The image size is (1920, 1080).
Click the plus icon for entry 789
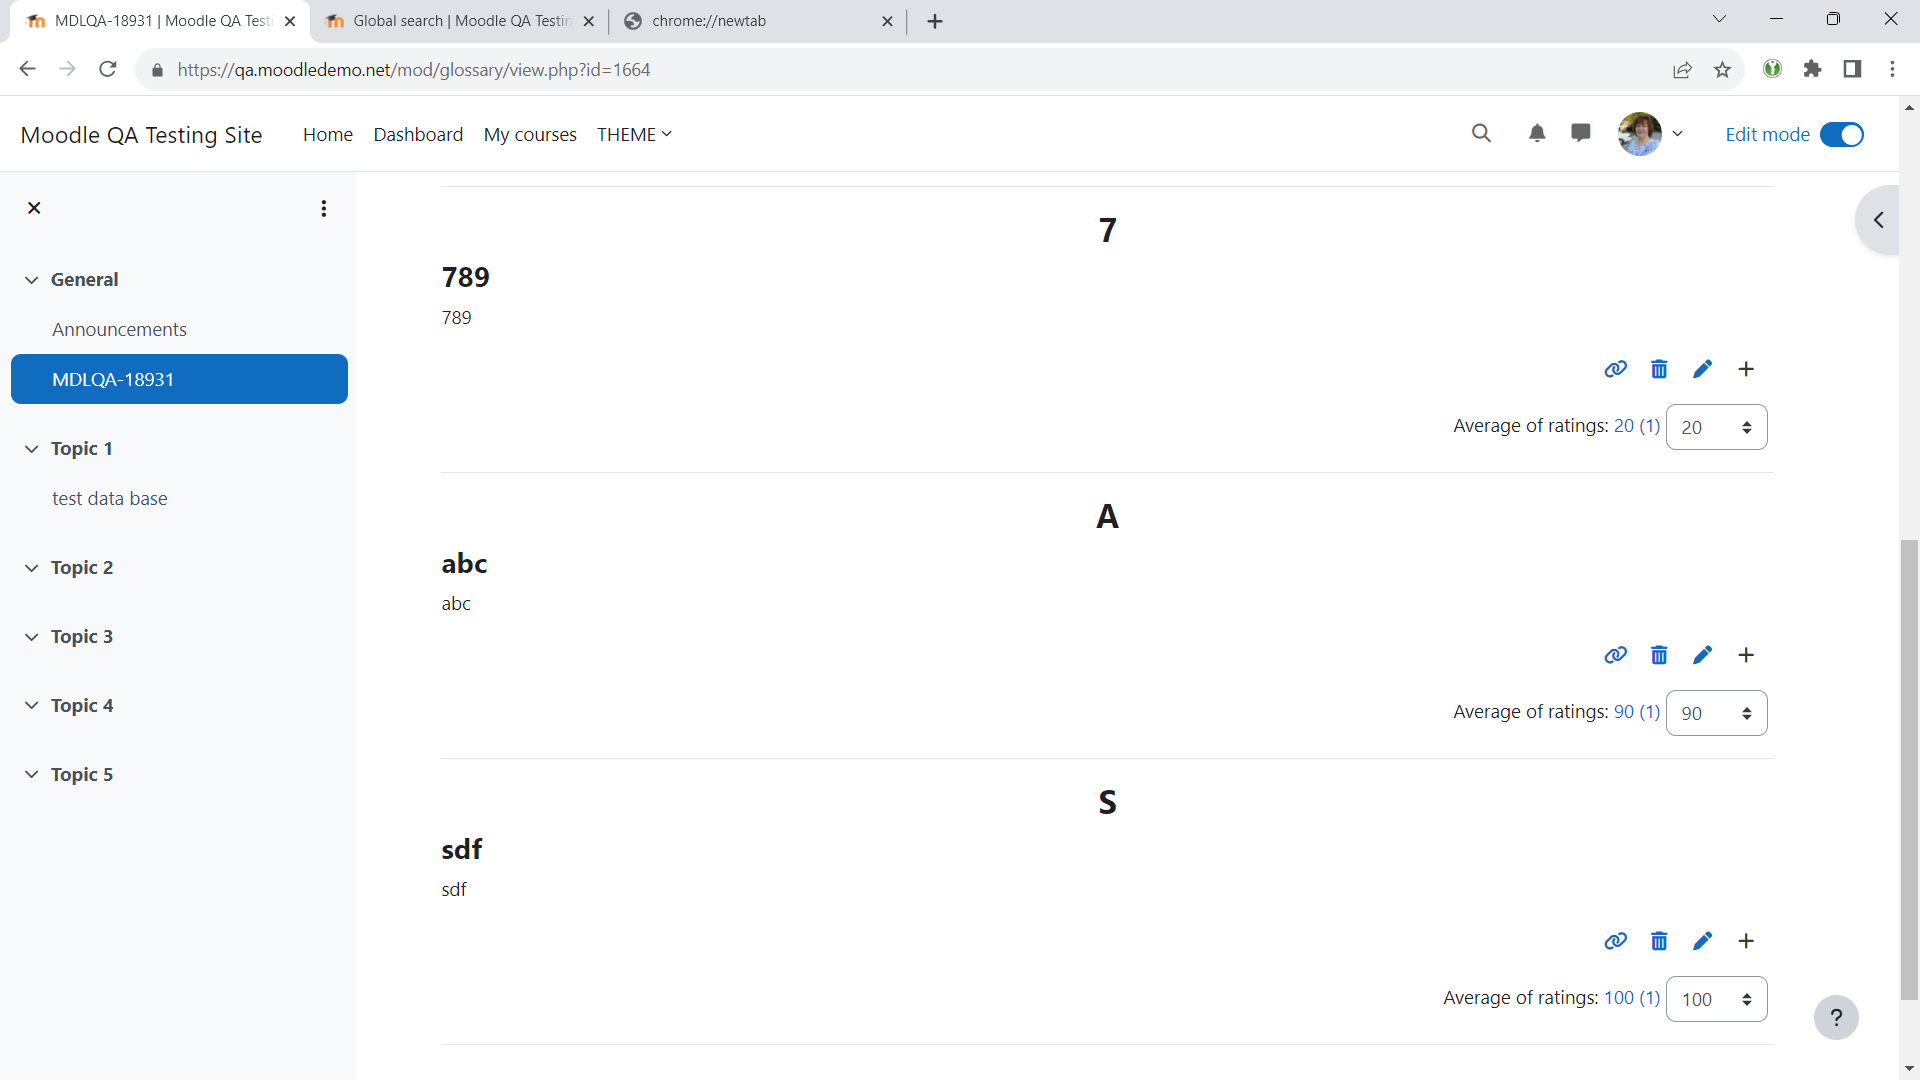[x=1746, y=369]
